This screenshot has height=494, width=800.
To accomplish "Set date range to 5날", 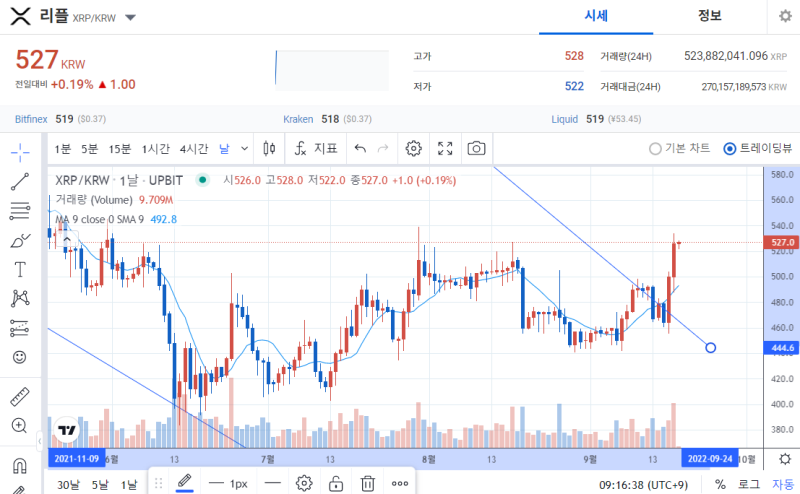I will [x=100, y=484].
